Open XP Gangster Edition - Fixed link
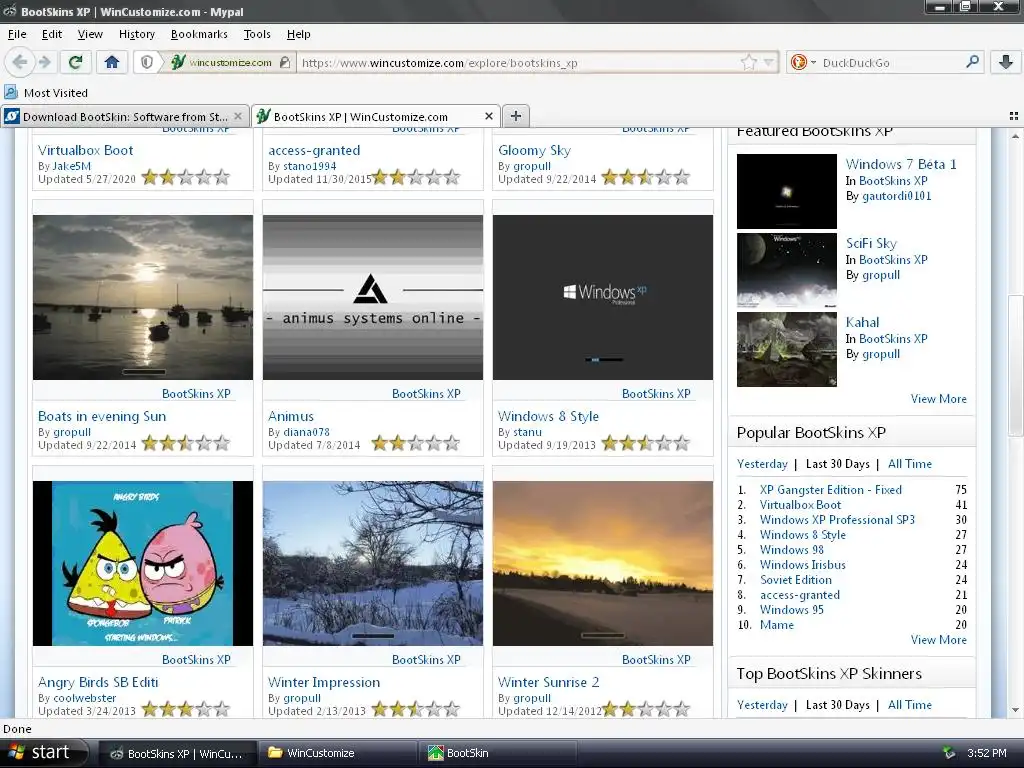 tap(831, 489)
